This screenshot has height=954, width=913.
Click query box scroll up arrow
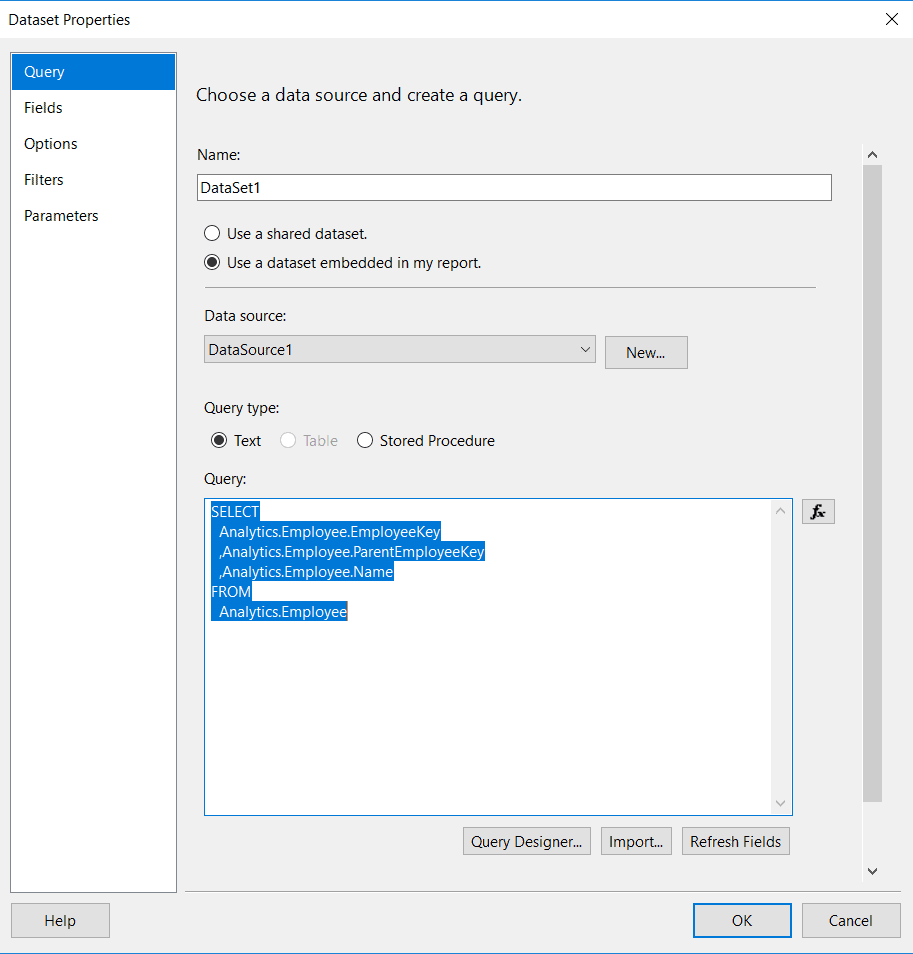(x=781, y=511)
